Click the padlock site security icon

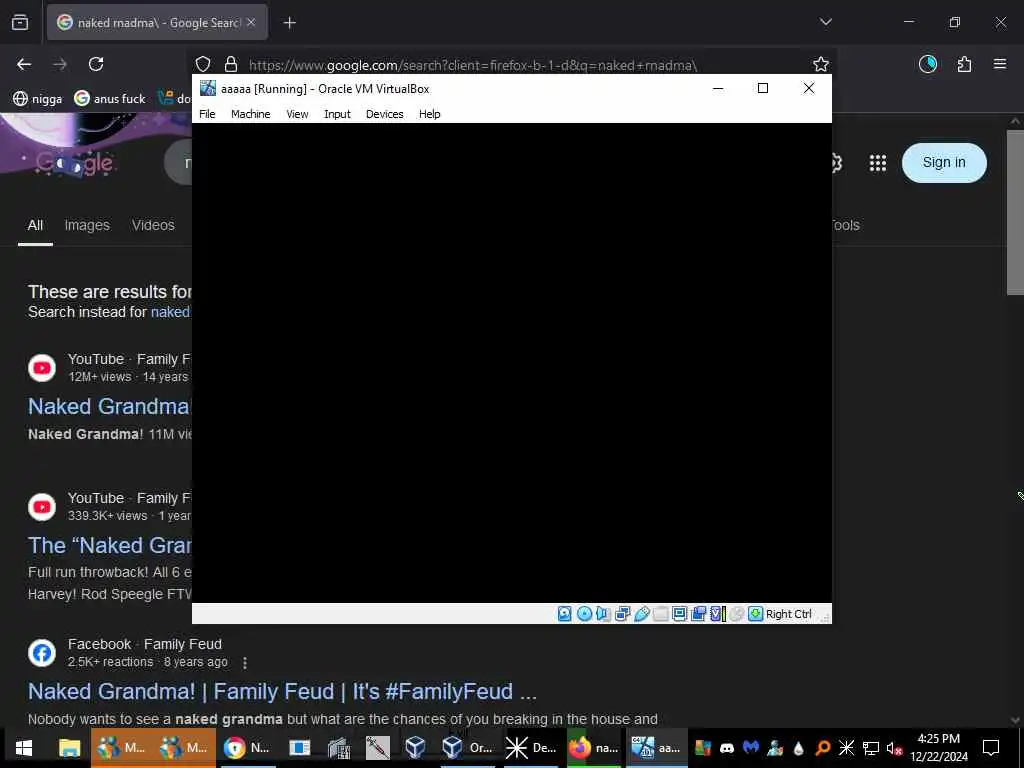[x=231, y=65]
